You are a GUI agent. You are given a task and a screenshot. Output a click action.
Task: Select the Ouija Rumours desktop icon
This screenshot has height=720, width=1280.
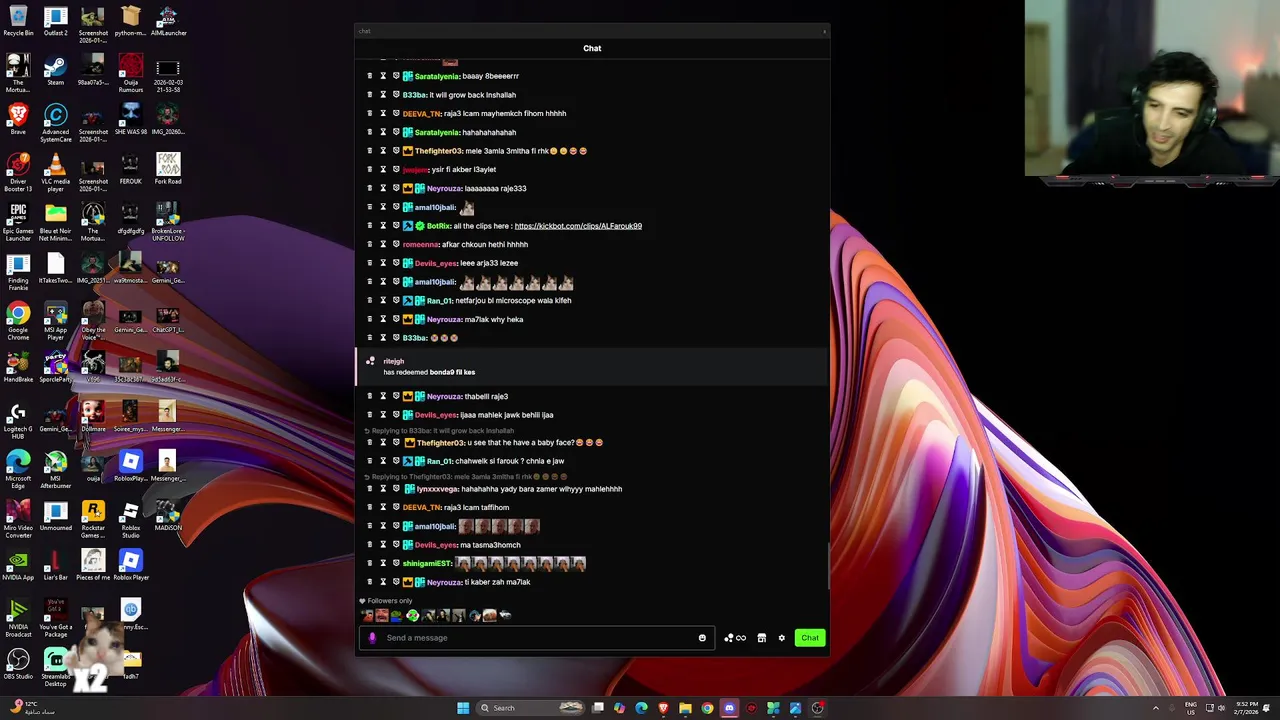pos(130,73)
